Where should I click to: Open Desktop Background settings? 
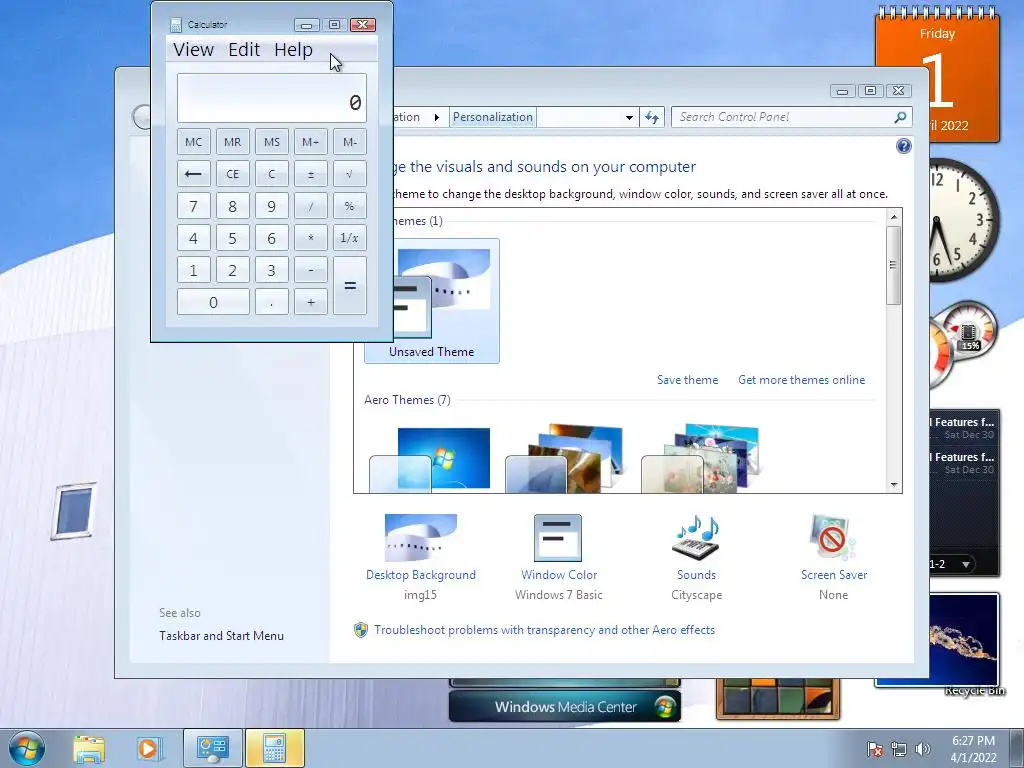pyautogui.click(x=421, y=557)
